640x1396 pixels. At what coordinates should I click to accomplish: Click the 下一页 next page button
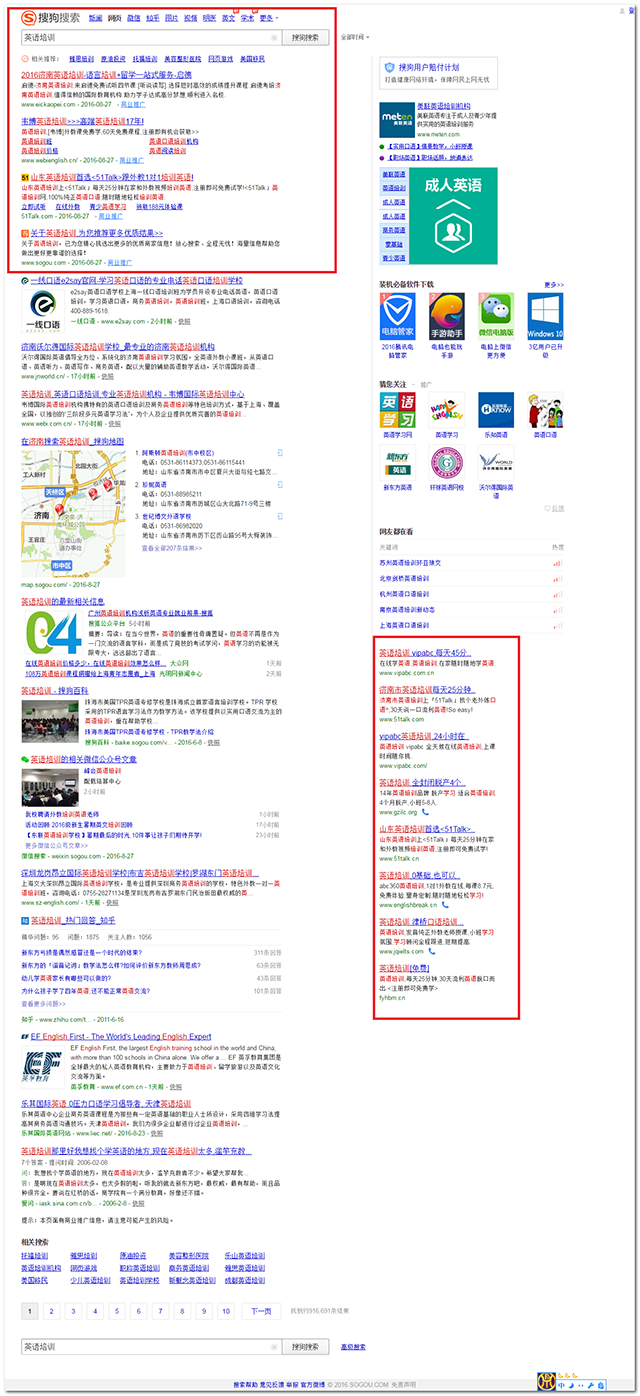(259, 1310)
